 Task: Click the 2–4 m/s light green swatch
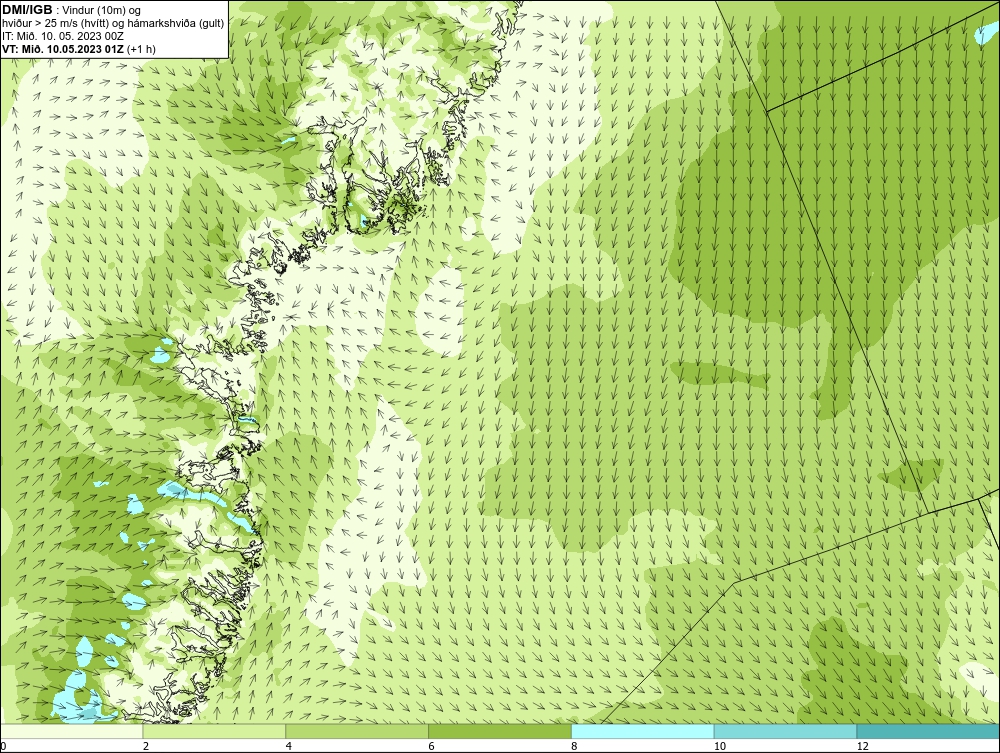[x=214, y=731]
